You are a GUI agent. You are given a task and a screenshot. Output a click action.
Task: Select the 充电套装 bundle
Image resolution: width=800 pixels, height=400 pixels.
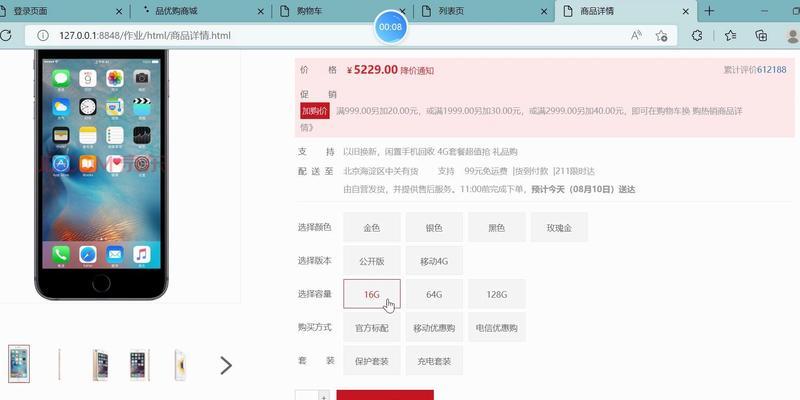tap(434, 361)
